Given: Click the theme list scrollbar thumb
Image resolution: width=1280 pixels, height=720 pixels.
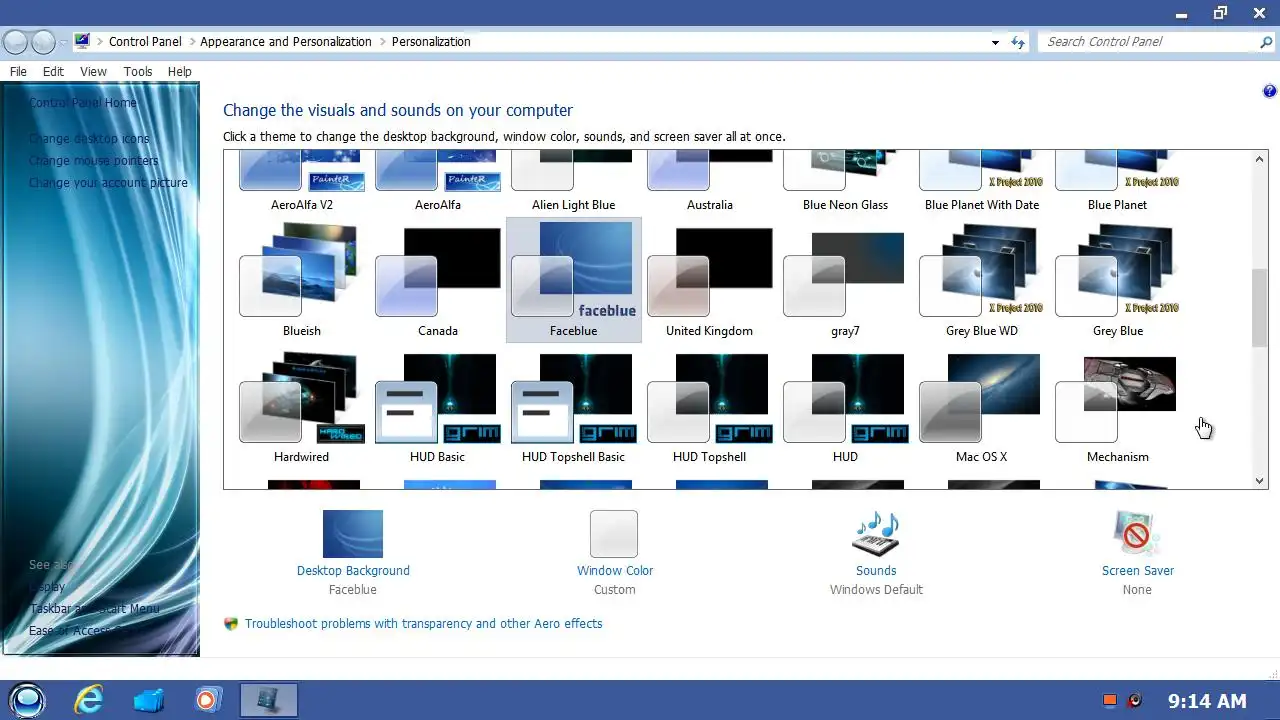Looking at the screenshot, I should point(1260,309).
